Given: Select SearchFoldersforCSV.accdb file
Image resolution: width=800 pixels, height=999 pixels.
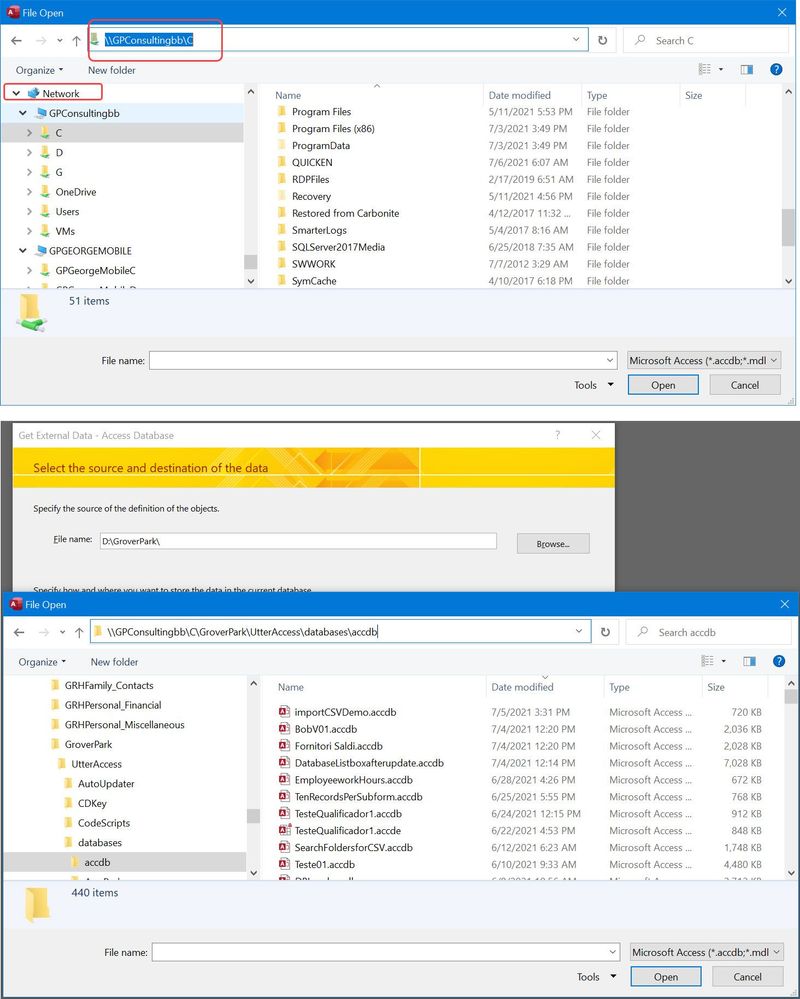Looking at the screenshot, I should (x=354, y=847).
